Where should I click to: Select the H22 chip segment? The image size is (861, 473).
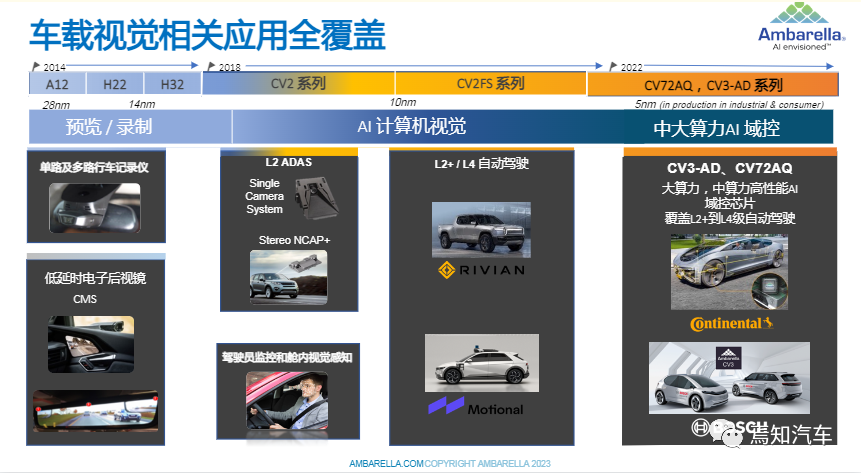coord(115,85)
